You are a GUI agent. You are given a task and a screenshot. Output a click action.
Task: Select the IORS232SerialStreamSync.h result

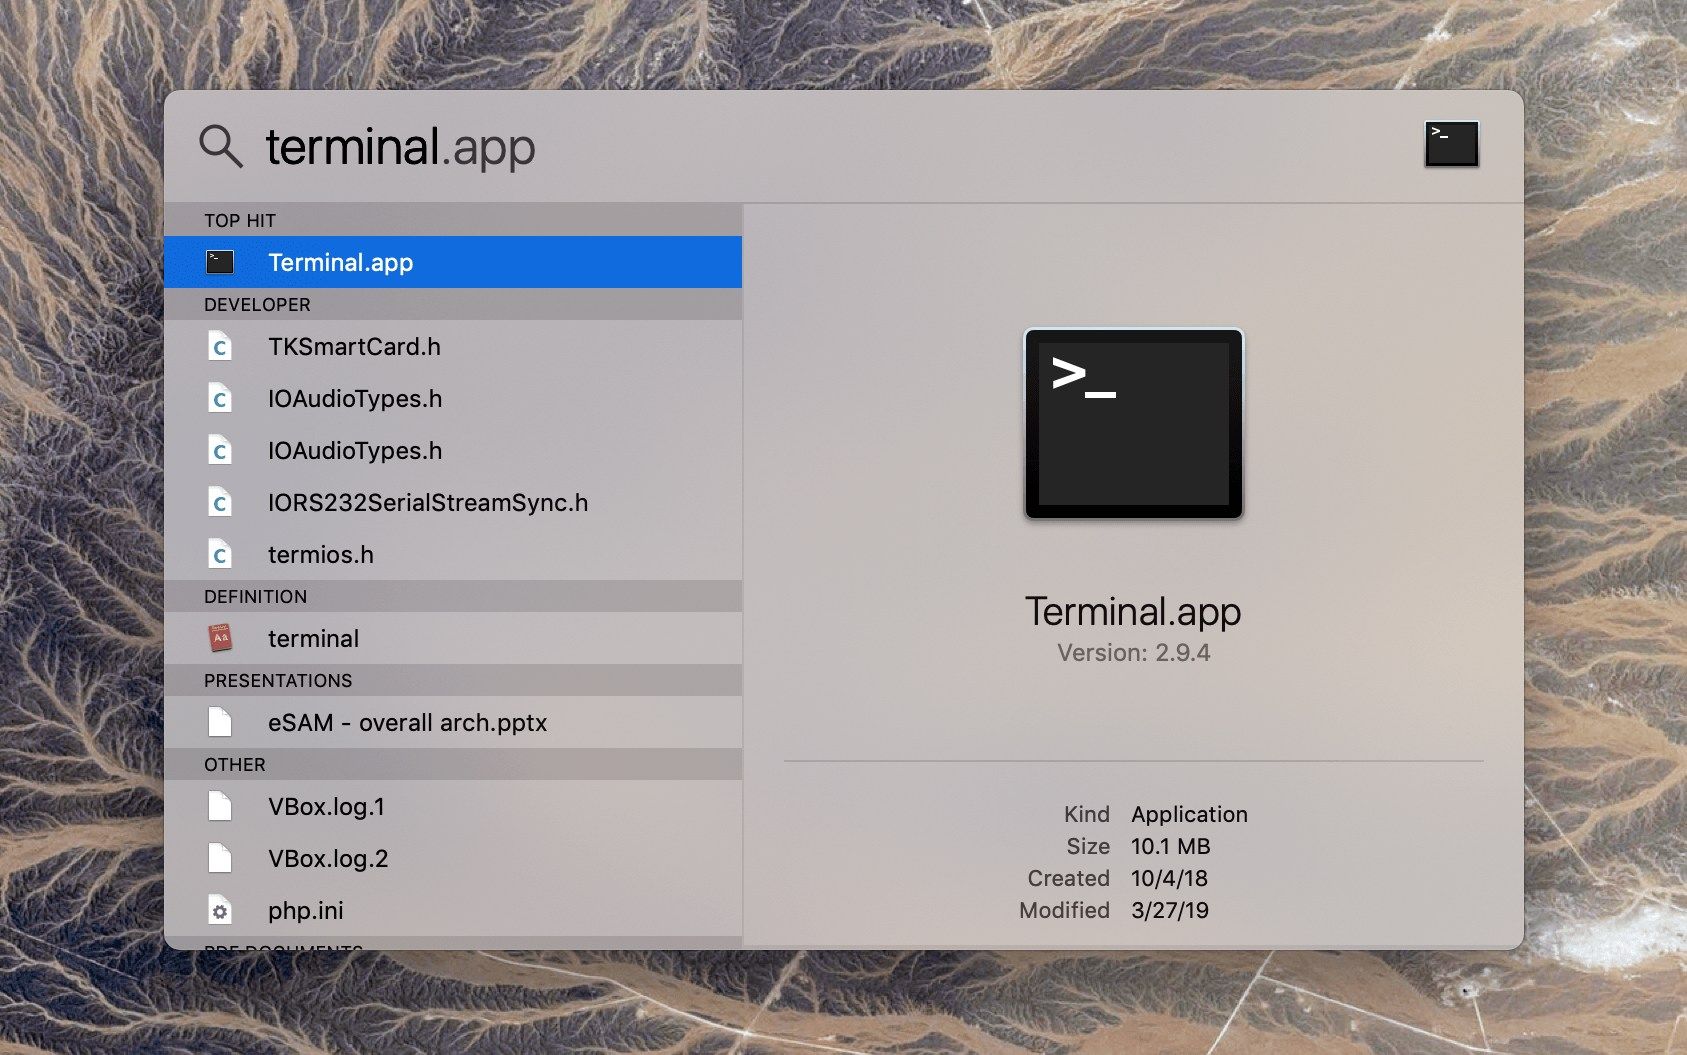[453, 502]
